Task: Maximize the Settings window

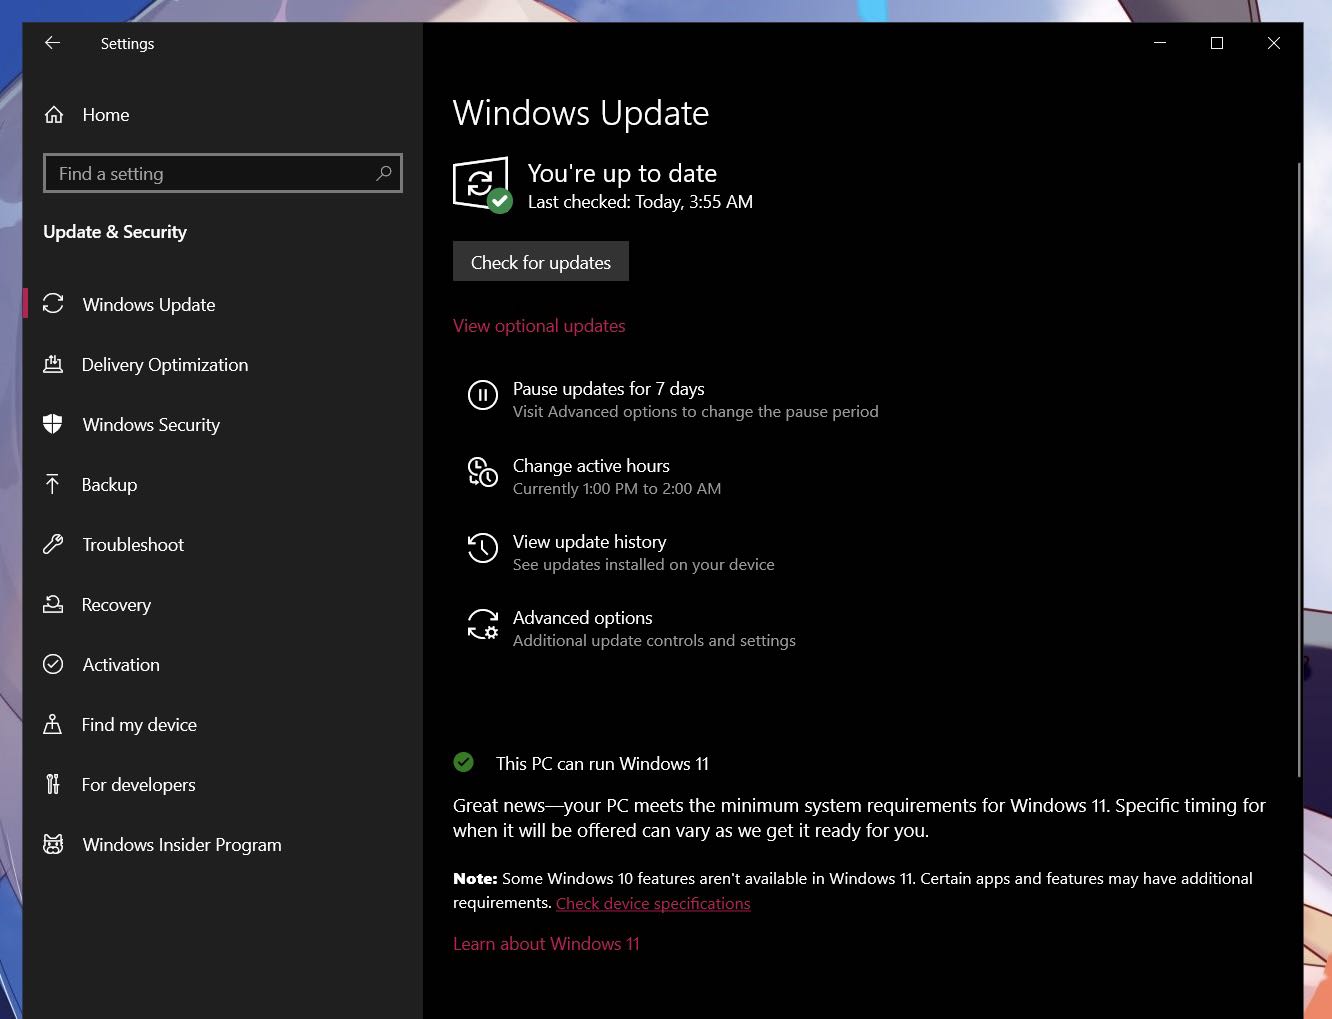Action: coord(1217,43)
